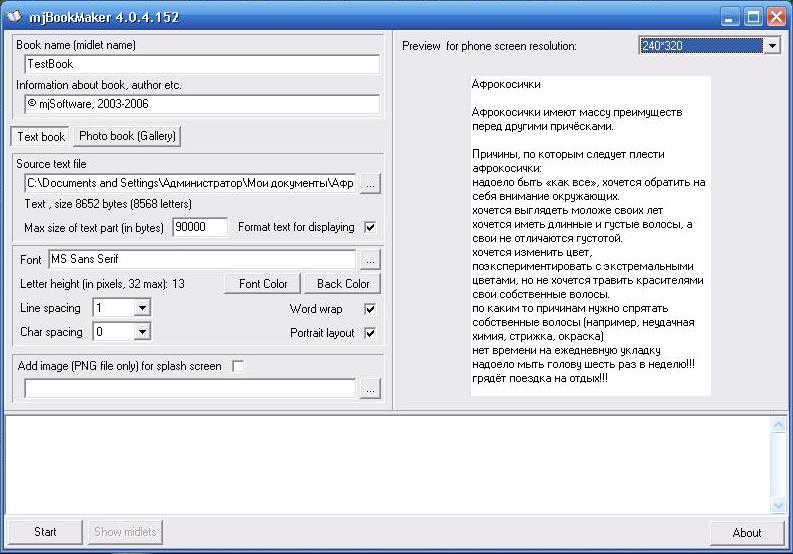This screenshot has height=554, width=793.
Task: Choose Back Color for background
Action: 343,284
